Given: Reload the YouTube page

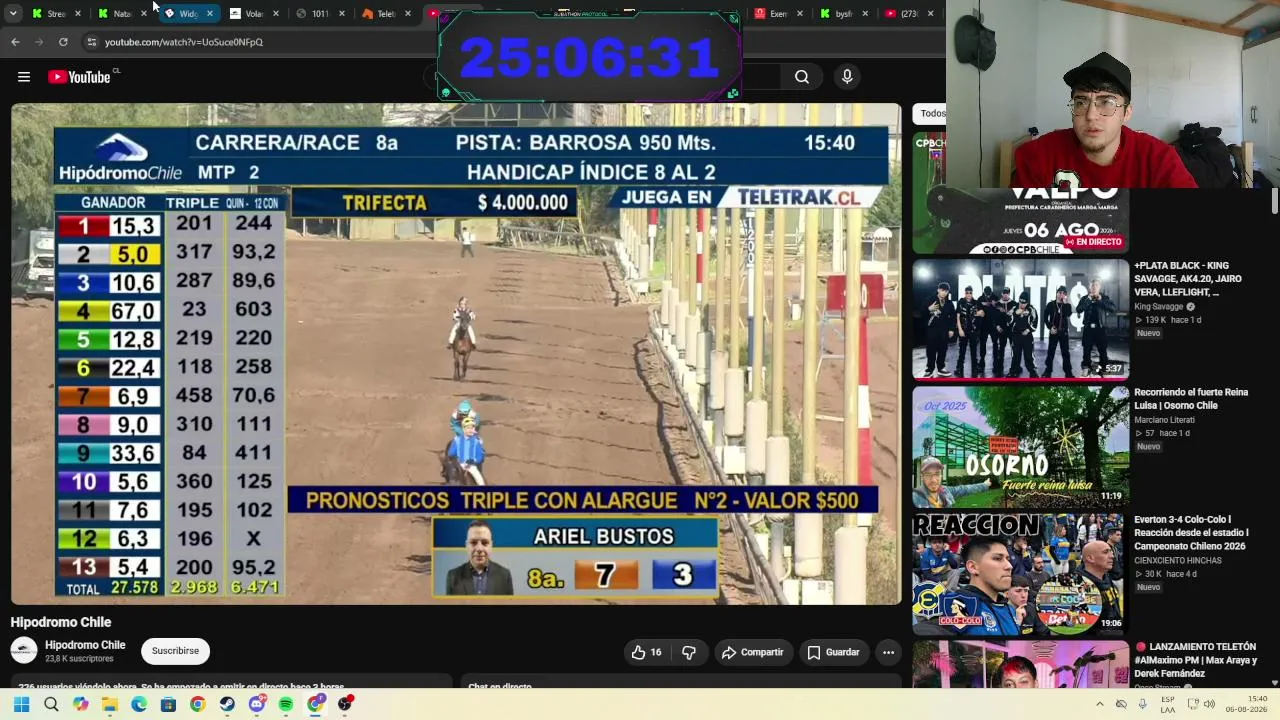Looking at the screenshot, I should click(x=63, y=42).
